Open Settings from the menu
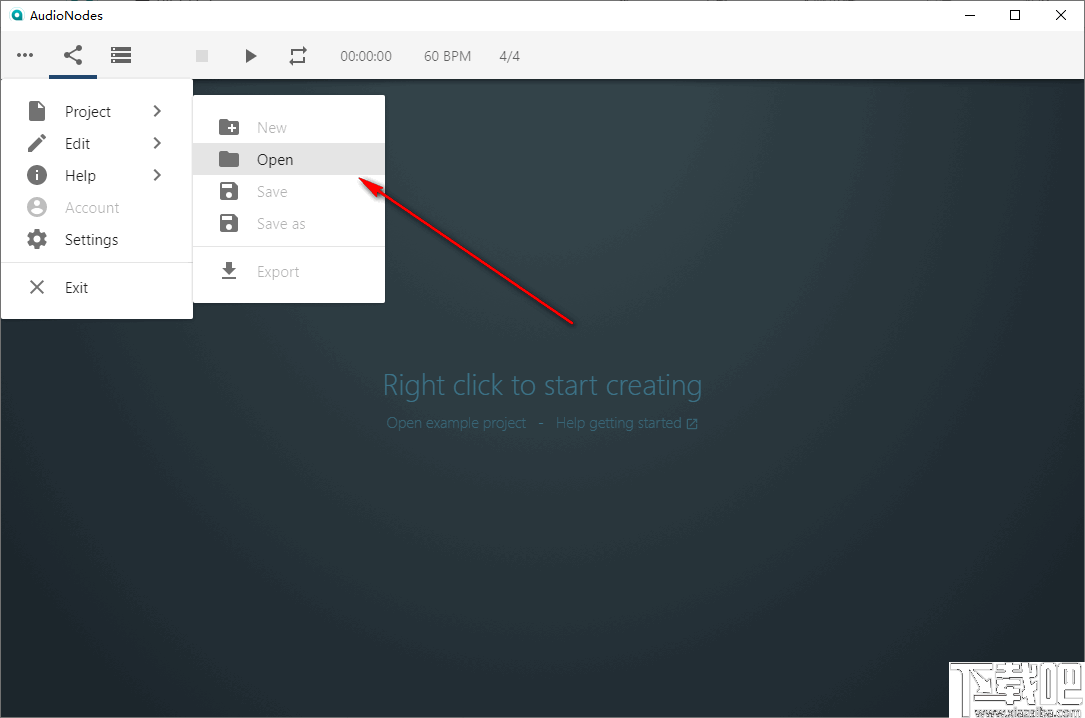 (x=97, y=239)
